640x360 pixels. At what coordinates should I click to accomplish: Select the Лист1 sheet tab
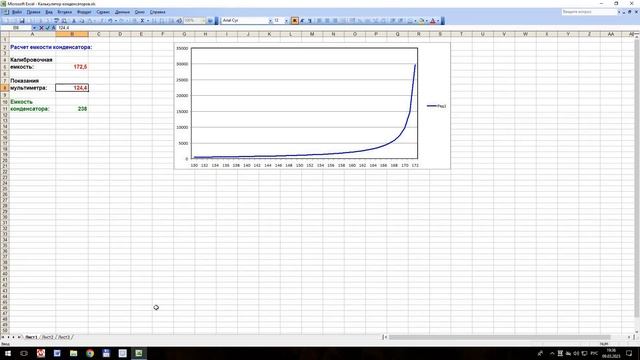click(x=31, y=337)
